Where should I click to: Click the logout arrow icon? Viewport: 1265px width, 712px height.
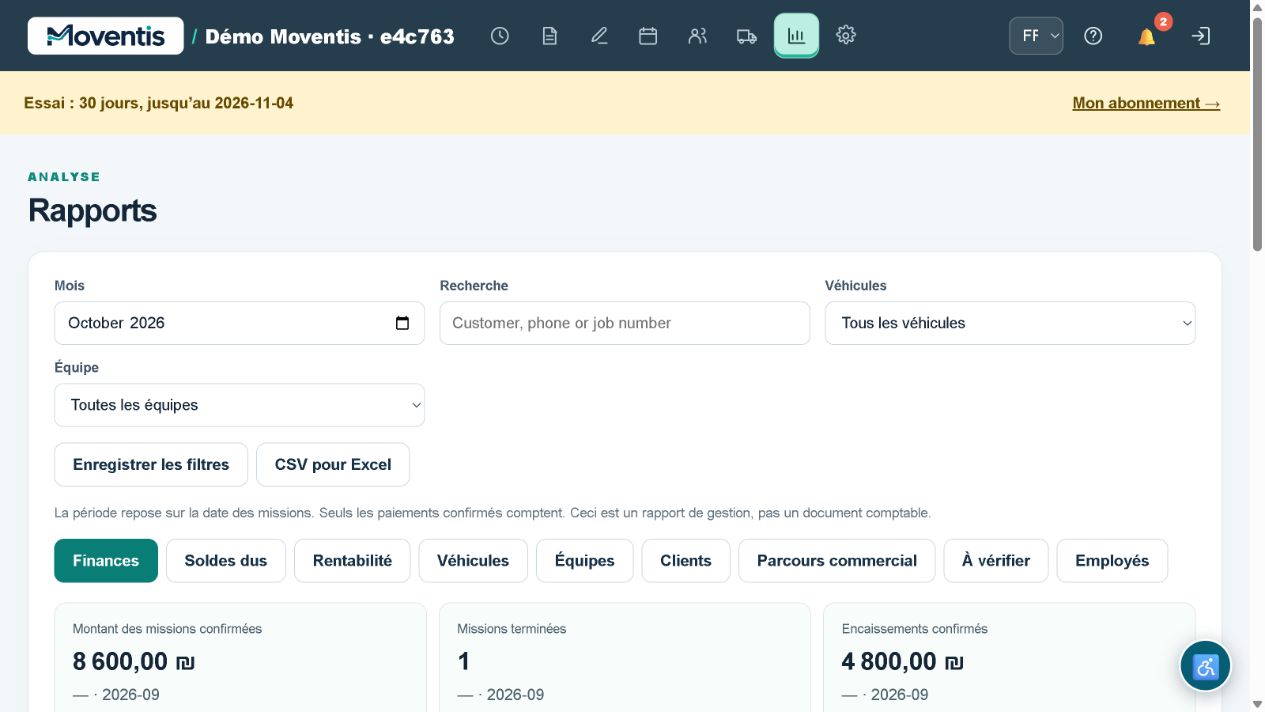click(1201, 36)
